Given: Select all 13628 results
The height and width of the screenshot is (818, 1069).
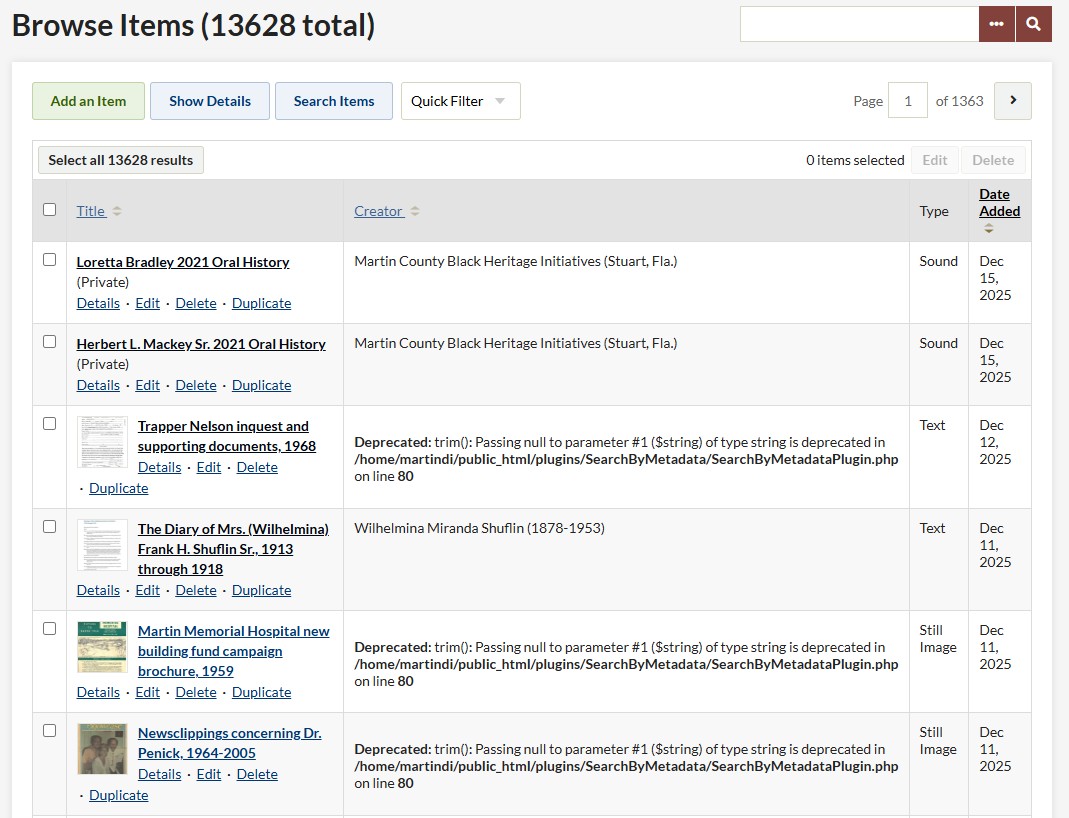Looking at the screenshot, I should tap(121, 160).
